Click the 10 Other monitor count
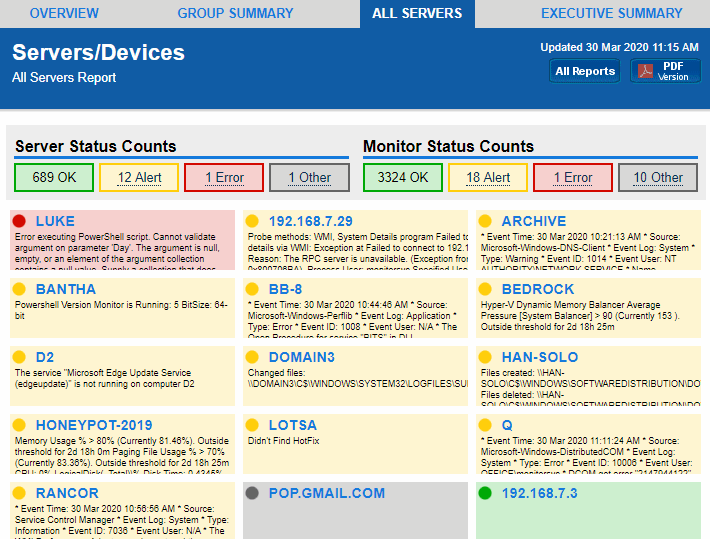The height and width of the screenshot is (539, 710). [x=658, y=177]
